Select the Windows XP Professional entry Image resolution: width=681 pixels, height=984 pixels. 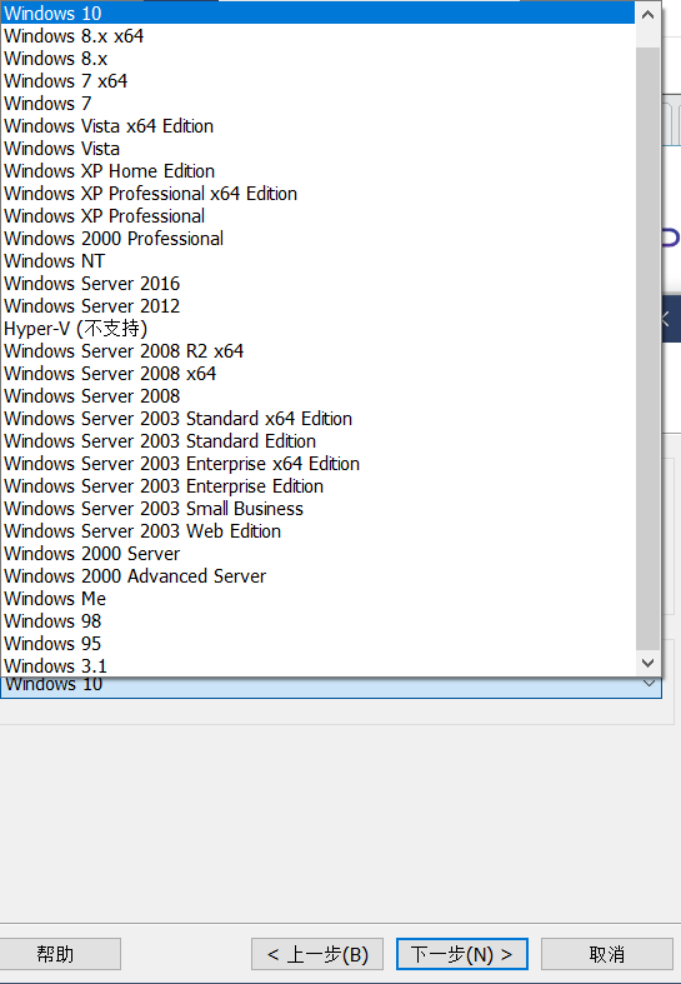[x=318, y=216]
